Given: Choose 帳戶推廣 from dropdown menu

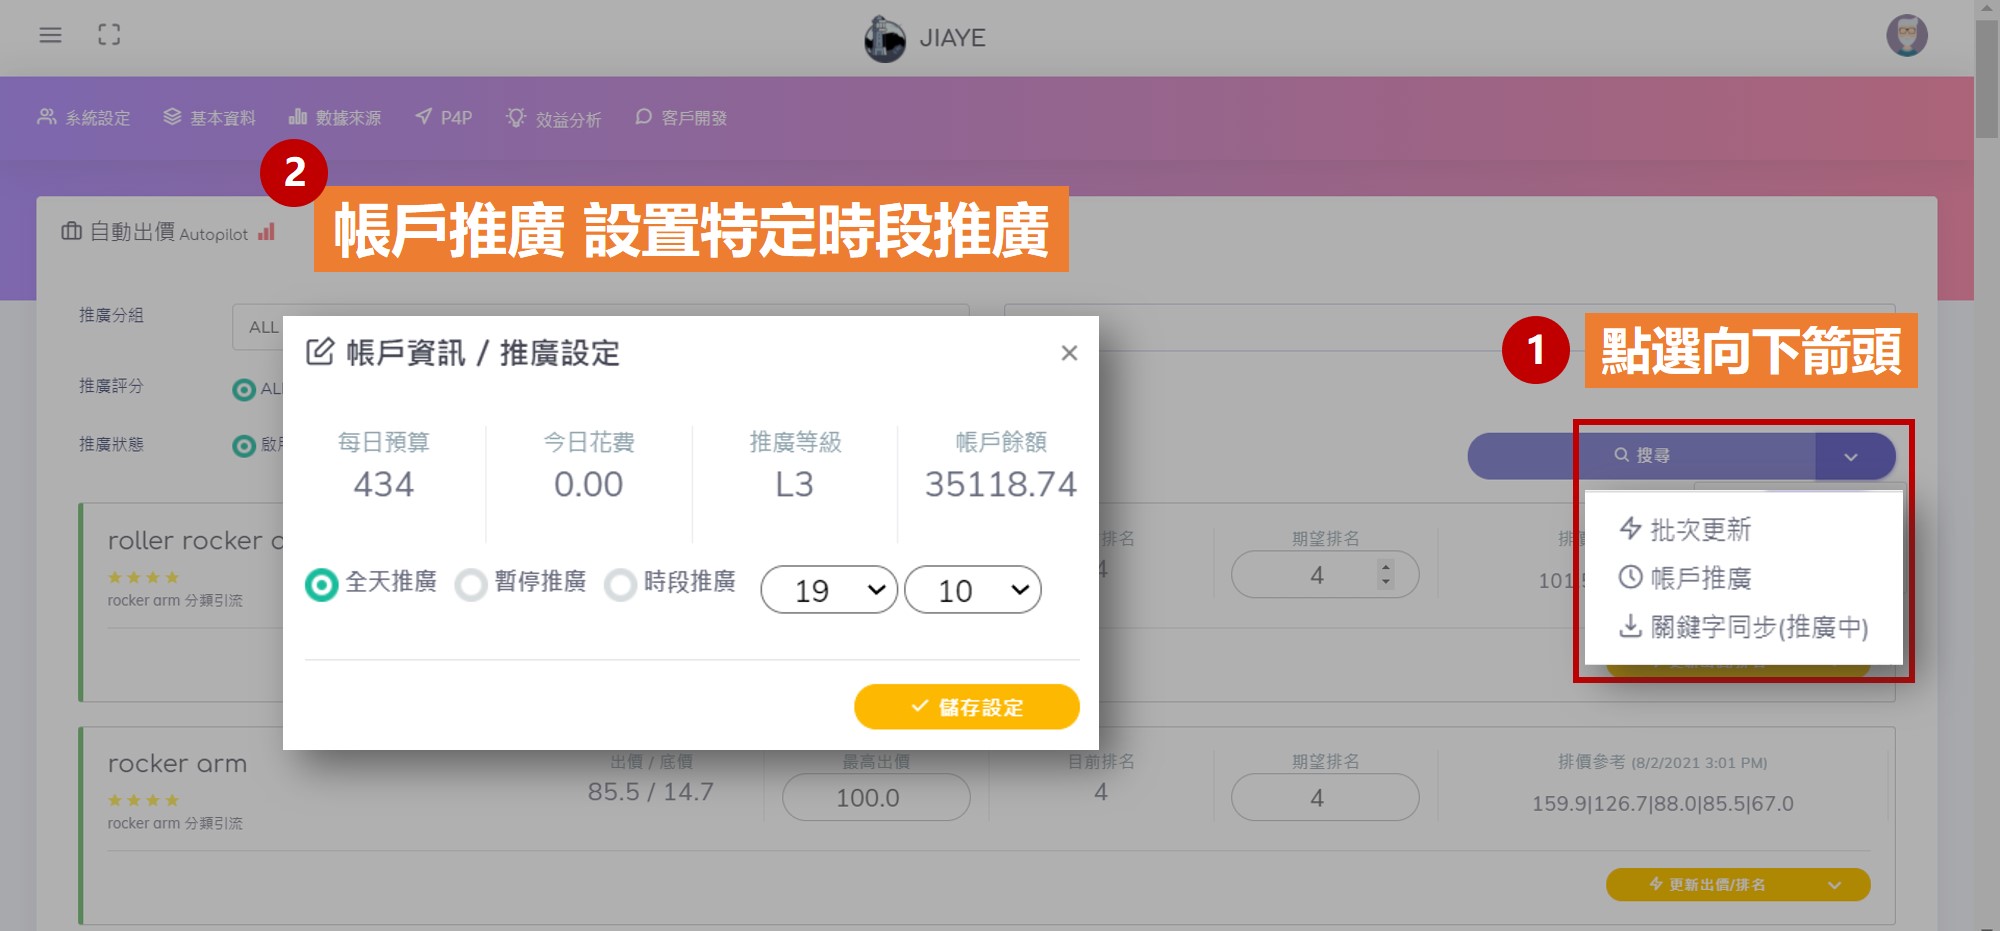Looking at the screenshot, I should tap(1699, 578).
